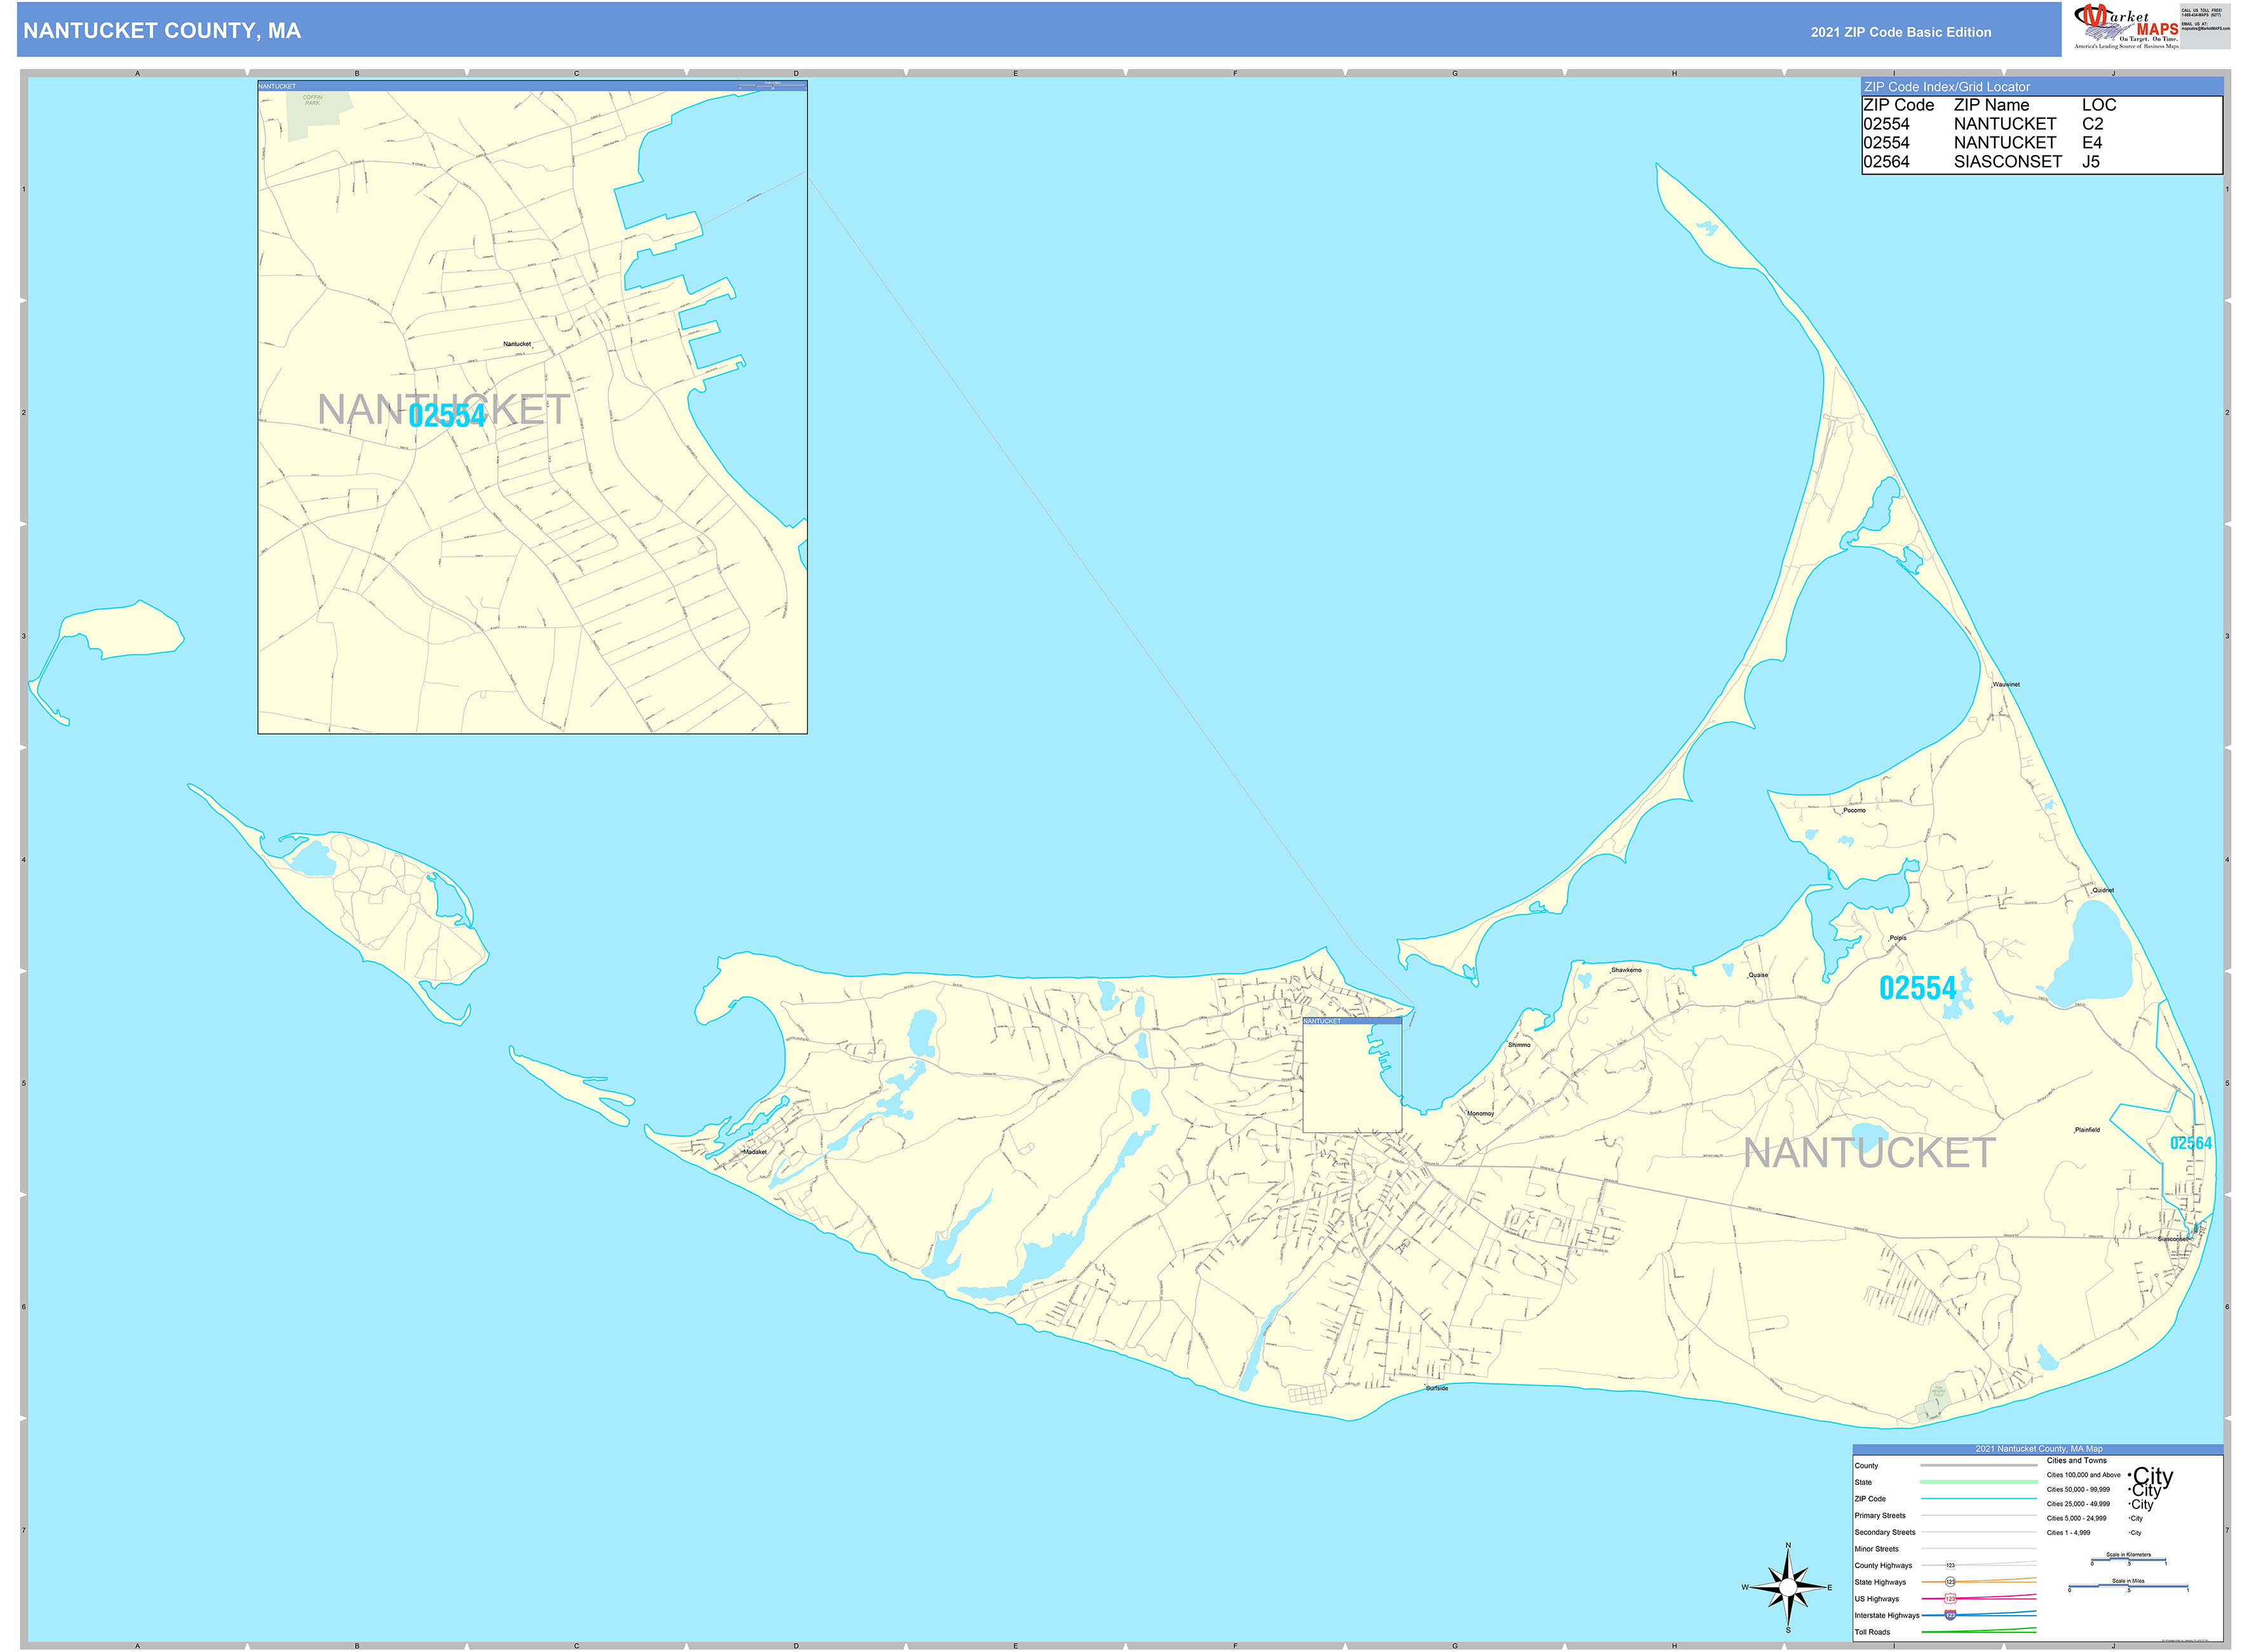Image resolution: width=2242 pixels, height=1652 pixels.
Task: Click the large city dot for Cities 100,000
Action: tap(2129, 1476)
